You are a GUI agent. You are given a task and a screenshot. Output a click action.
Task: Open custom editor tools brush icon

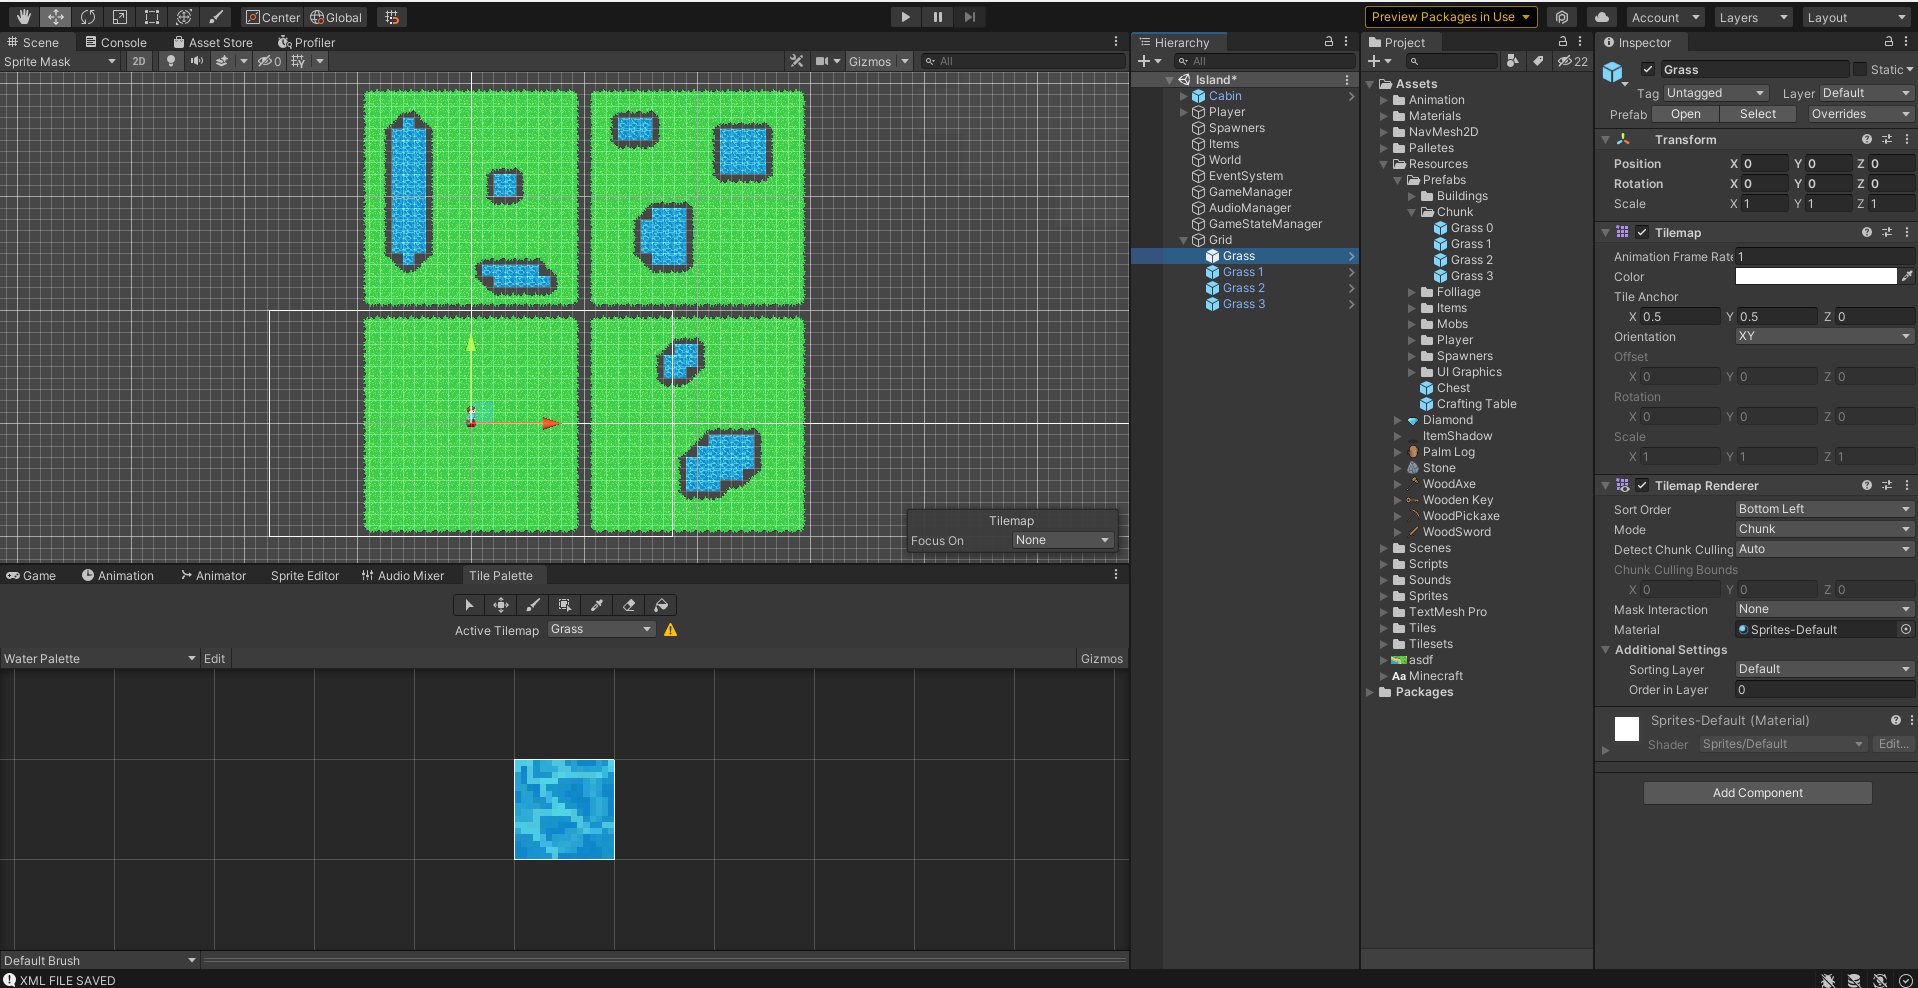click(x=215, y=17)
